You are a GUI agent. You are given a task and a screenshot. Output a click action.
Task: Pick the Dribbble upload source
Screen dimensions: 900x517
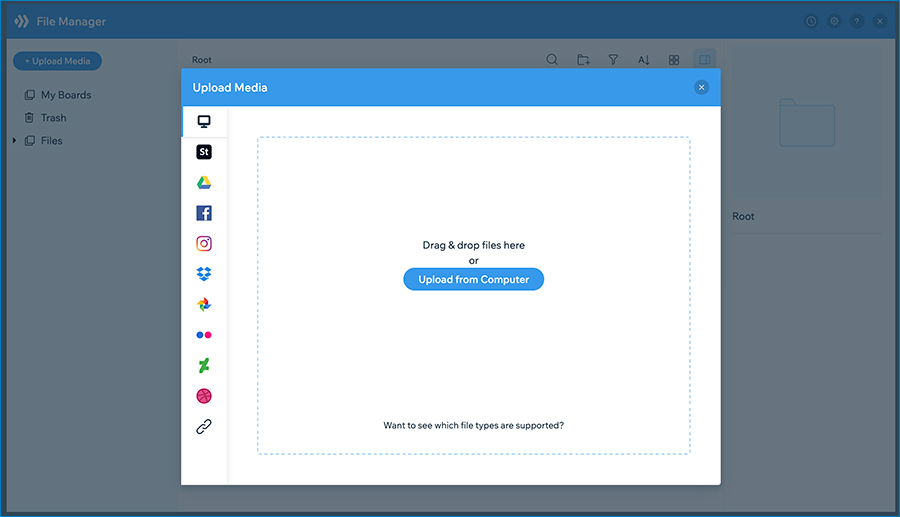pos(204,396)
